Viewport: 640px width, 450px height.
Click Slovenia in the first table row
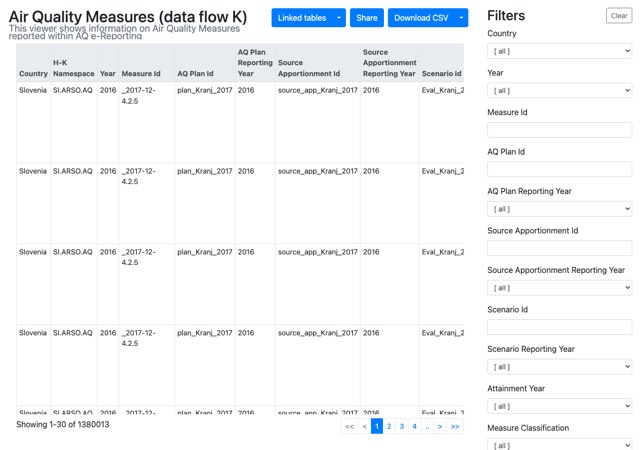coord(33,90)
